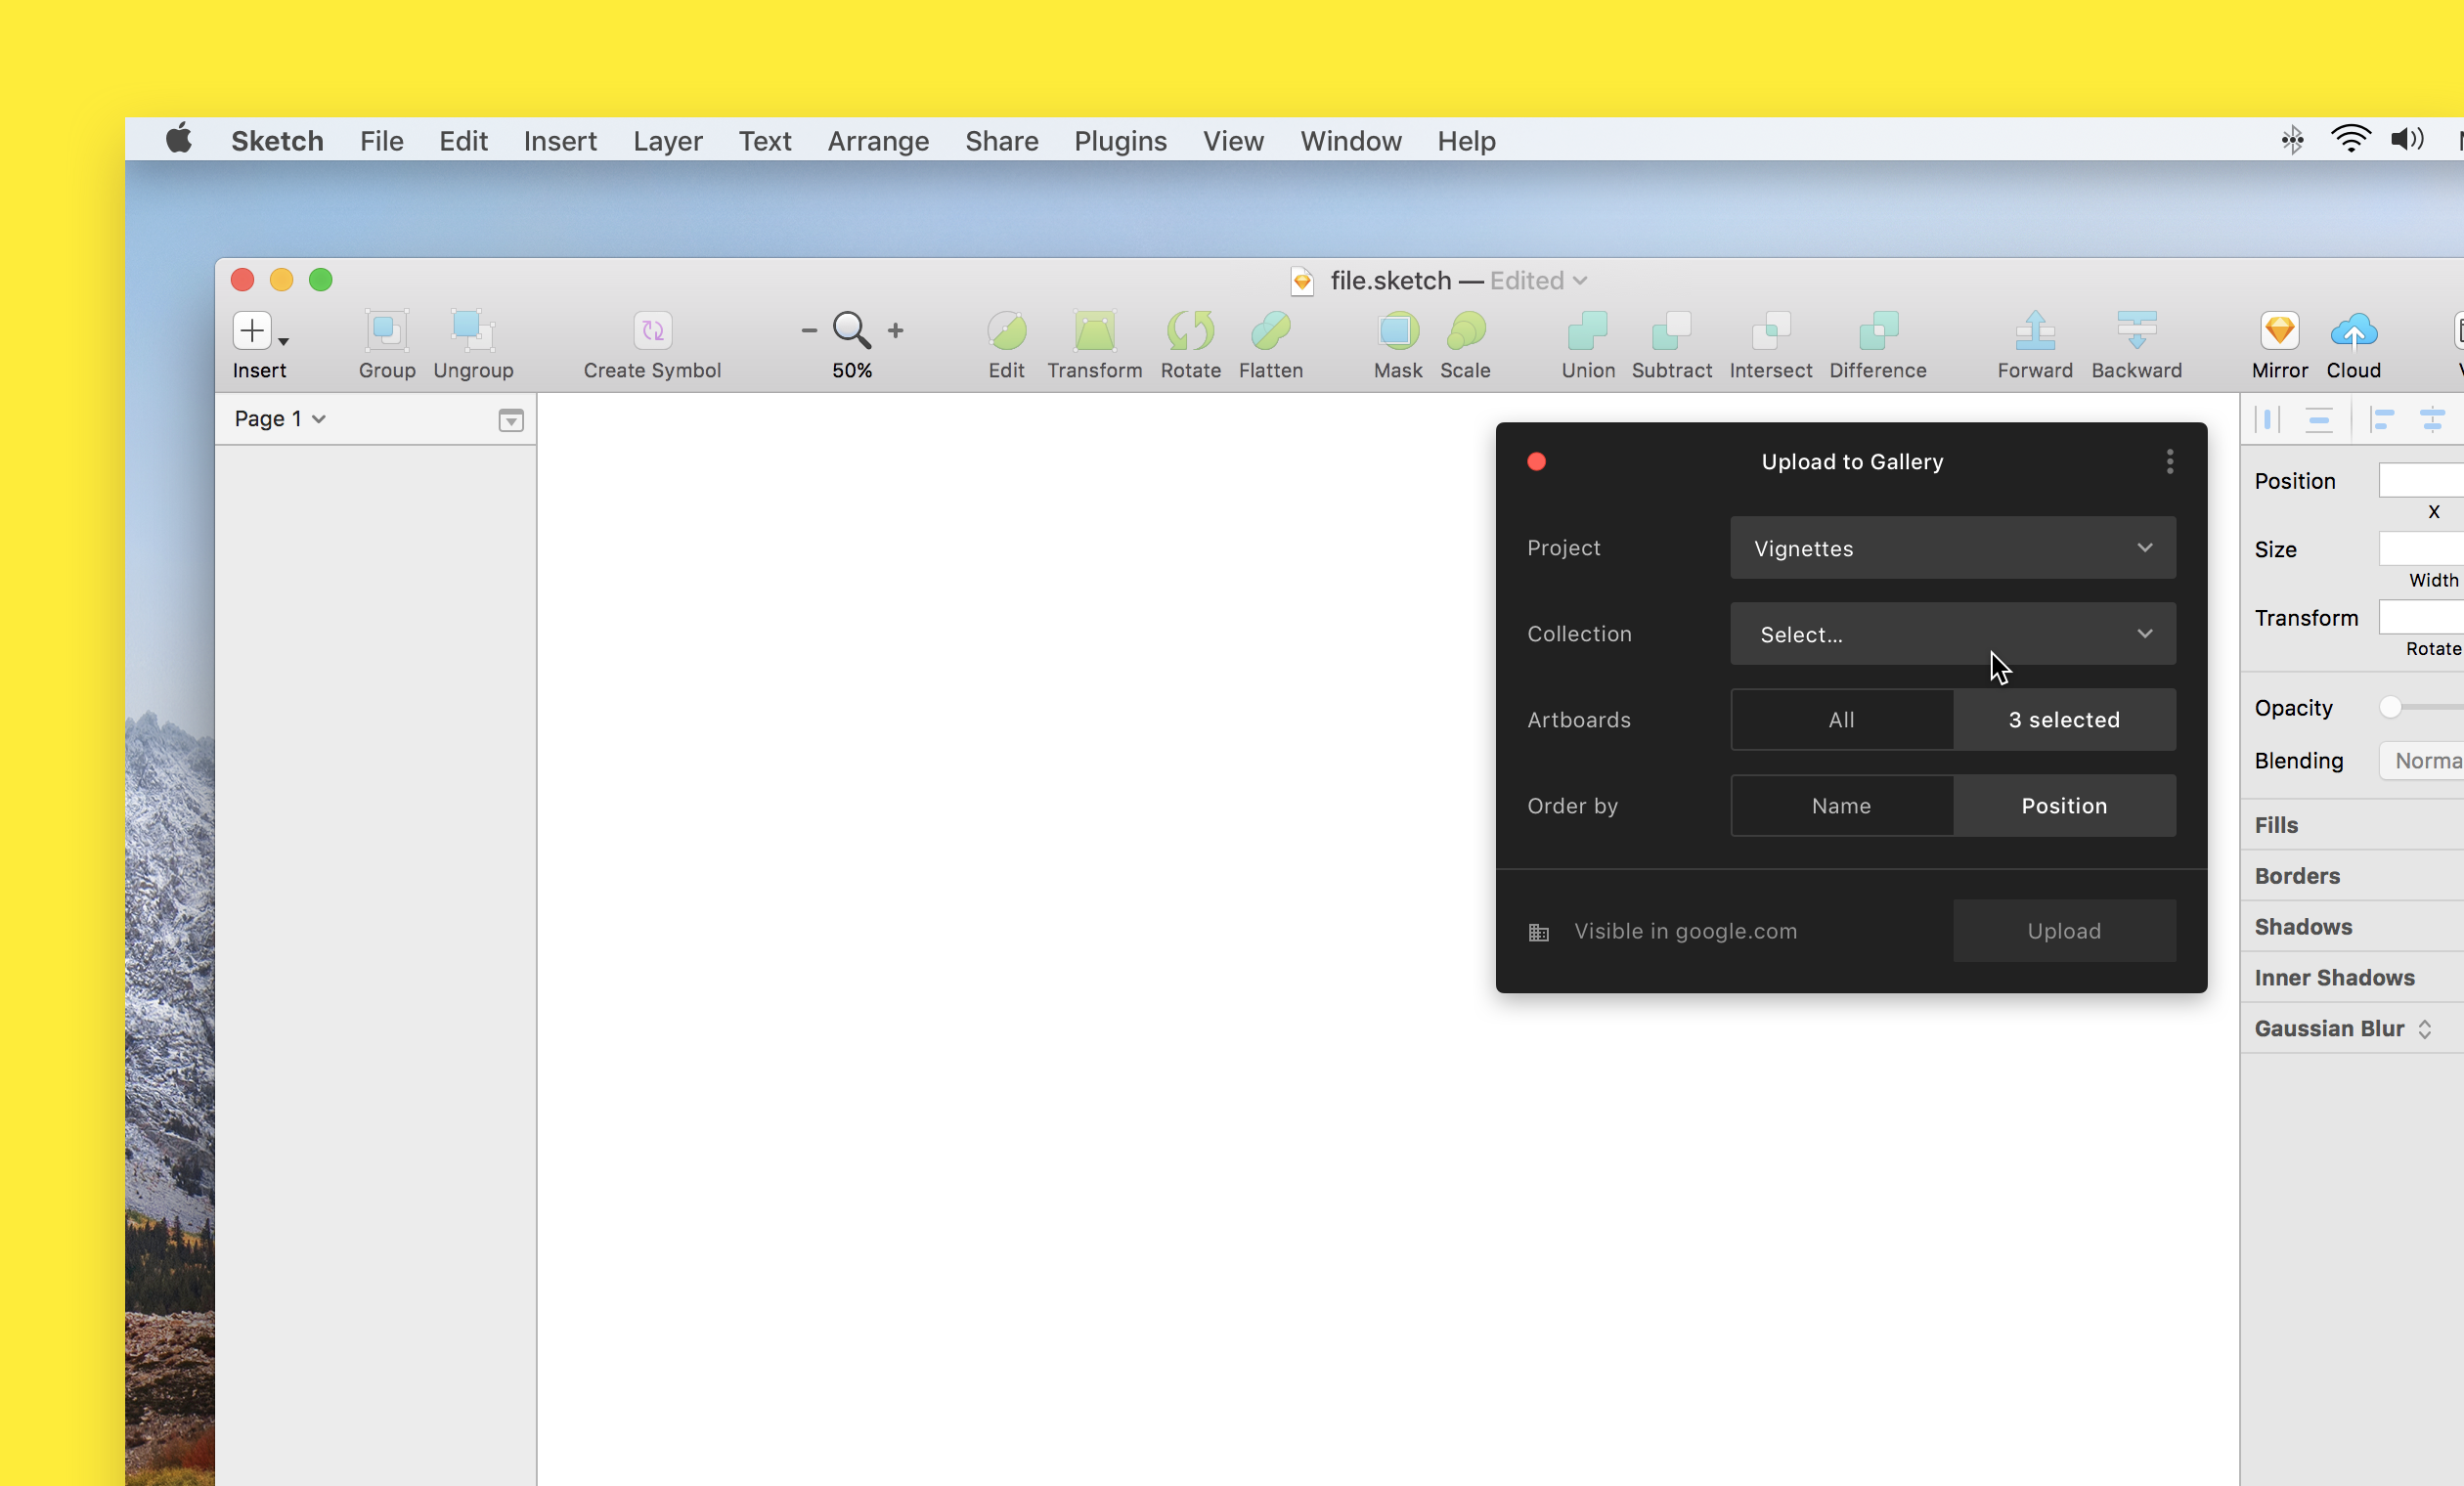The width and height of the screenshot is (2464, 1486).
Task: Open the Collection Select... dropdown
Action: point(1952,633)
